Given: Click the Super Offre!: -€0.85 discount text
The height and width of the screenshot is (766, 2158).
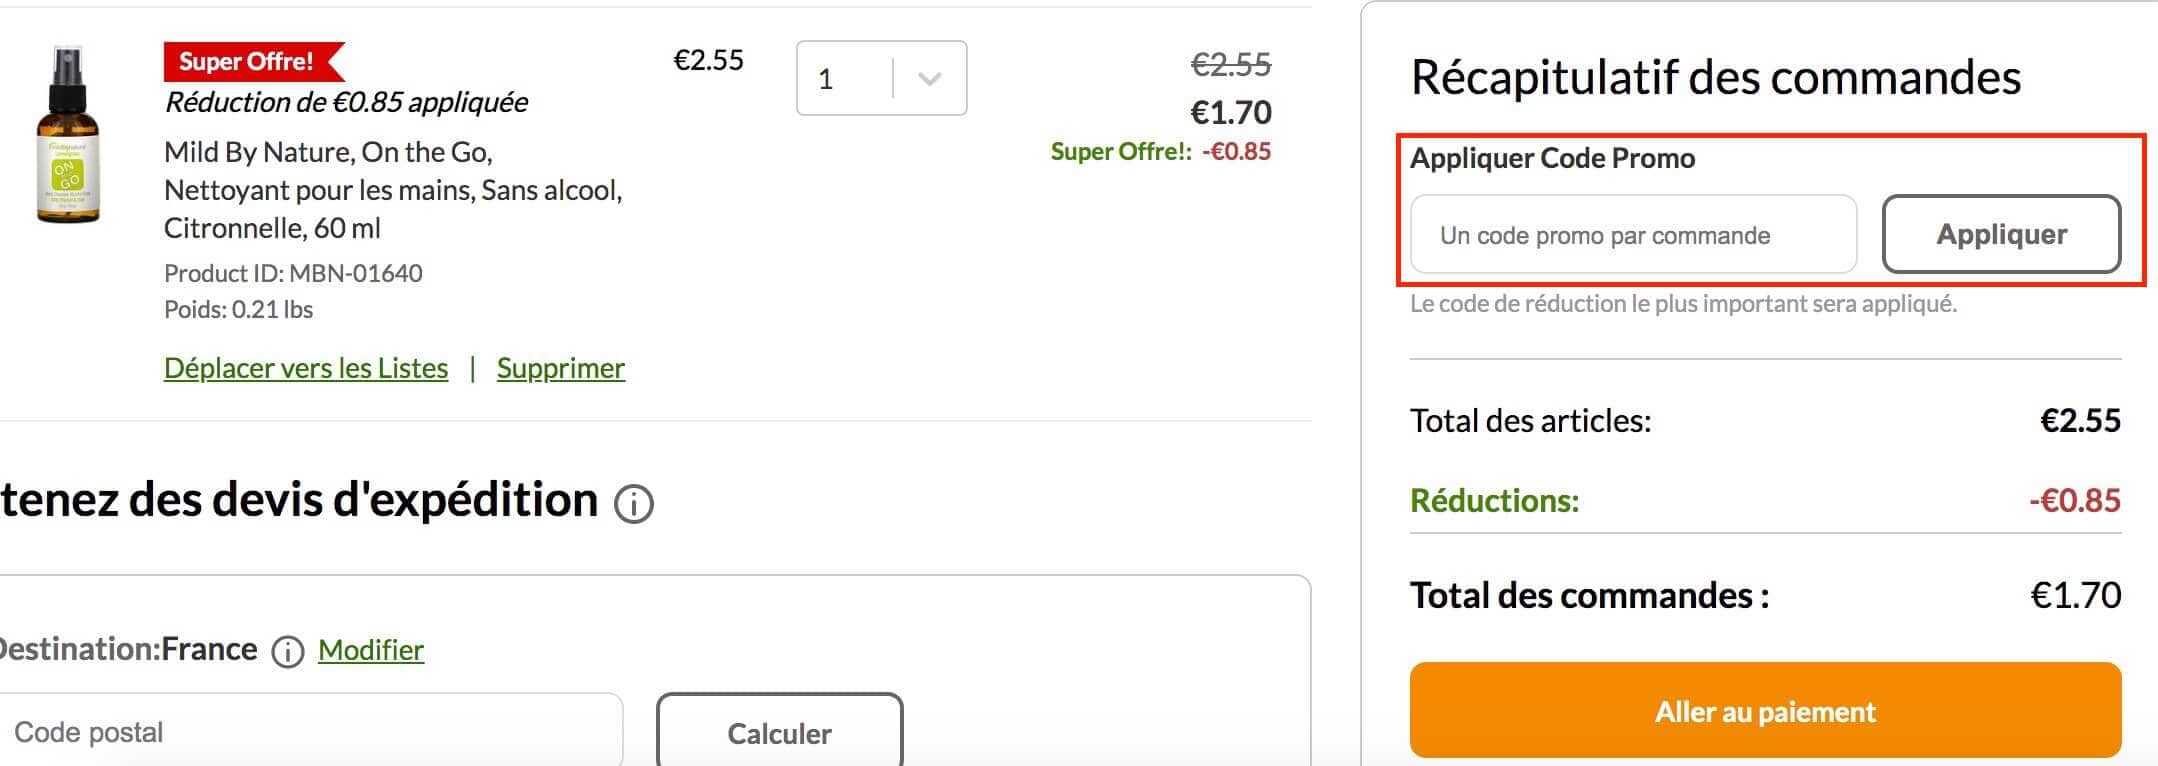Looking at the screenshot, I should 1160,151.
